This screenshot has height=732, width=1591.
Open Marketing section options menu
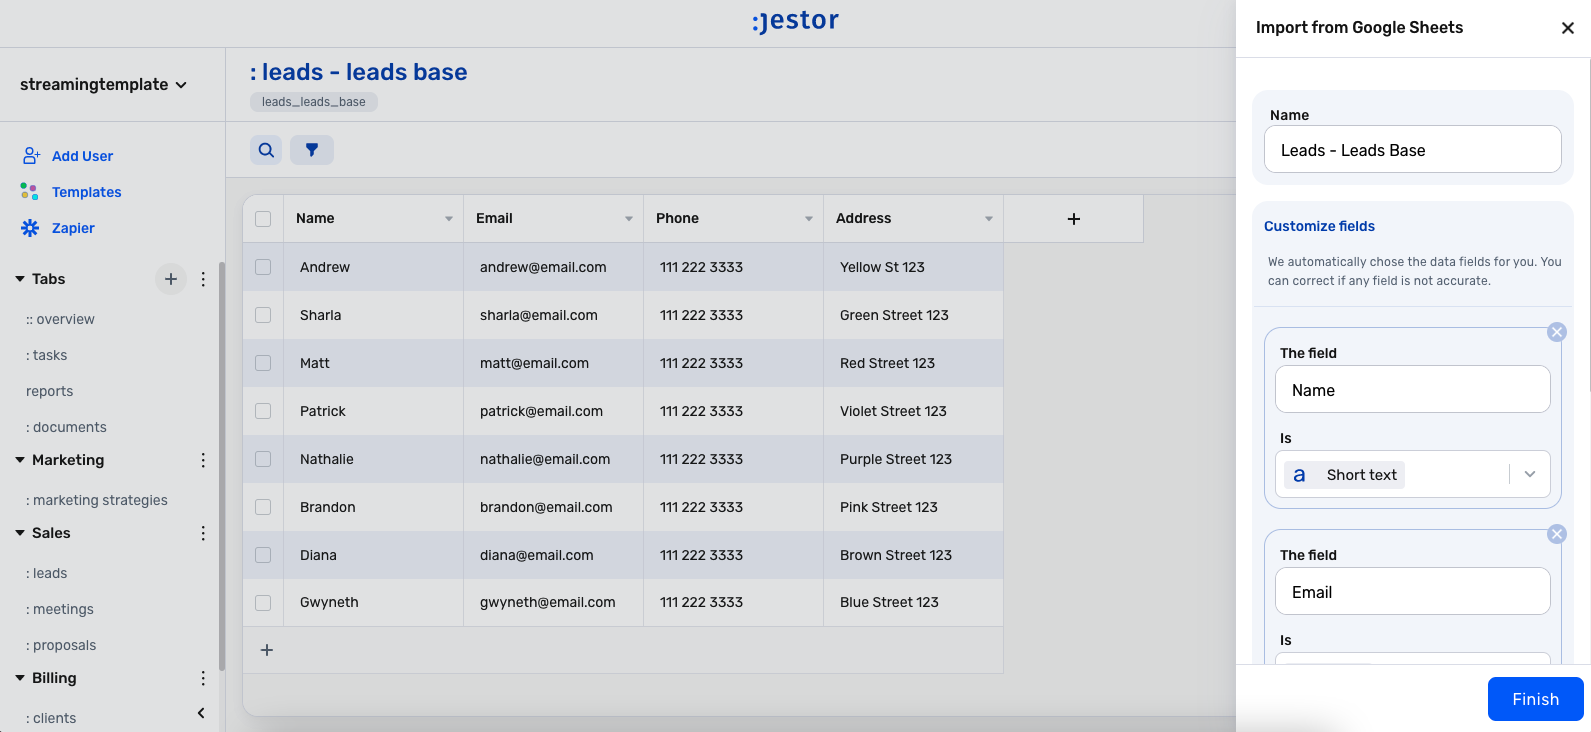pos(203,460)
